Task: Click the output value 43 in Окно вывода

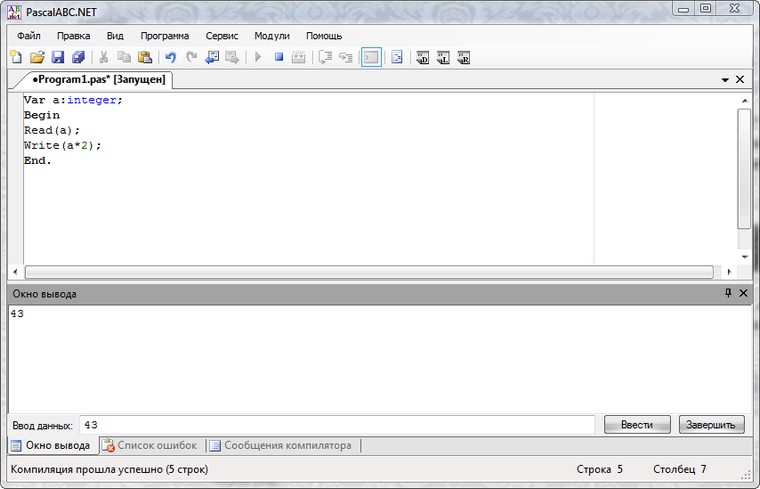Action: pos(17,314)
